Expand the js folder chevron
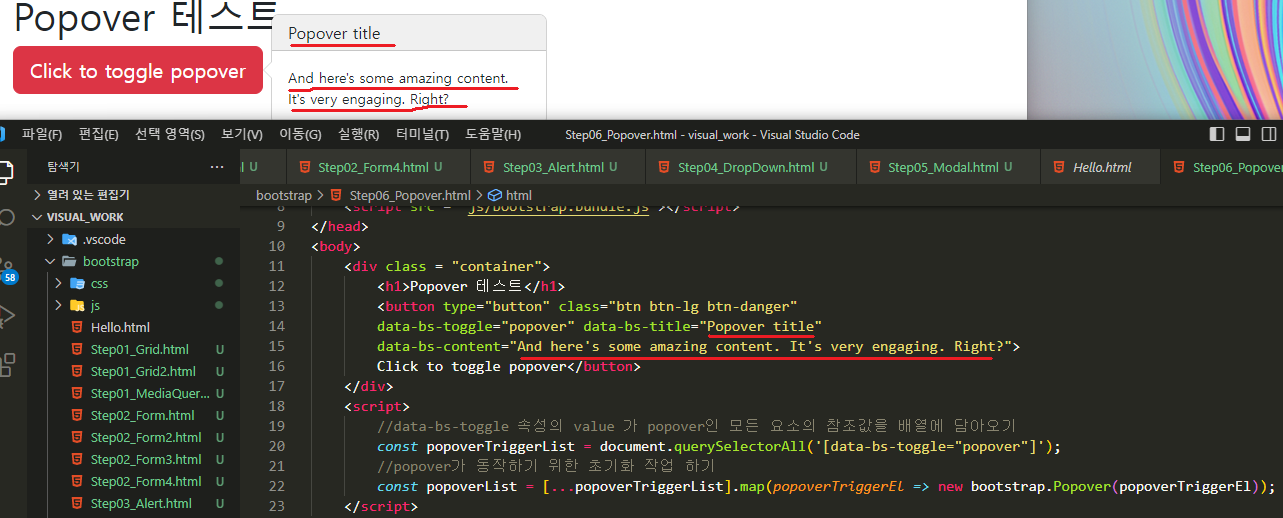Image resolution: width=1283 pixels, height=518 pixels. tap(58, 305)
